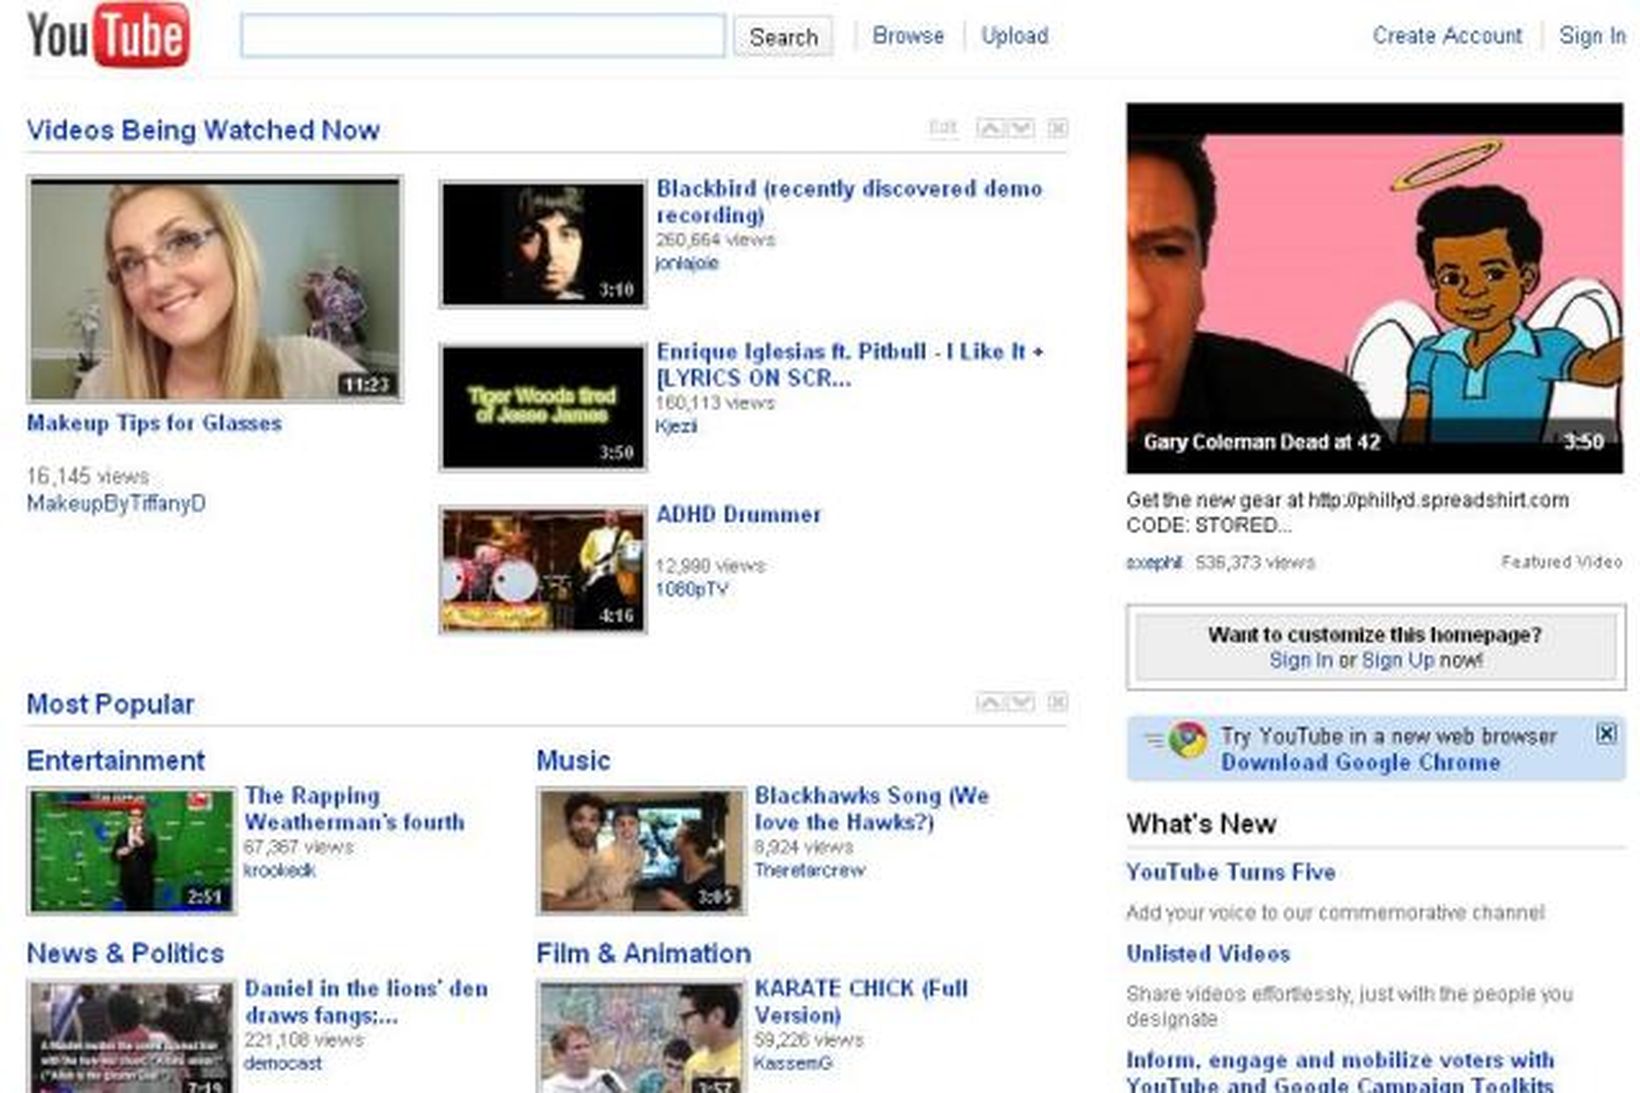Move Most Popular module up
The image size is (1640, 1093).
pos(990,702)
